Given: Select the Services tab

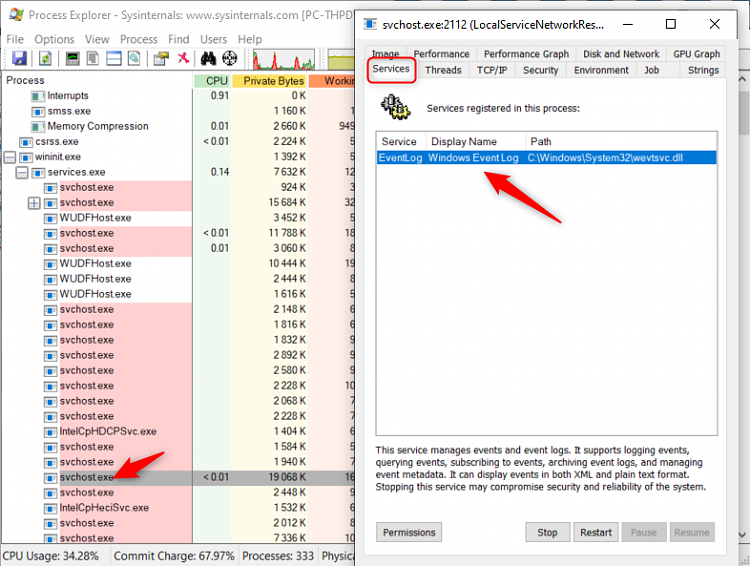Looking at the screenshot, I should [x=391, y=69].
